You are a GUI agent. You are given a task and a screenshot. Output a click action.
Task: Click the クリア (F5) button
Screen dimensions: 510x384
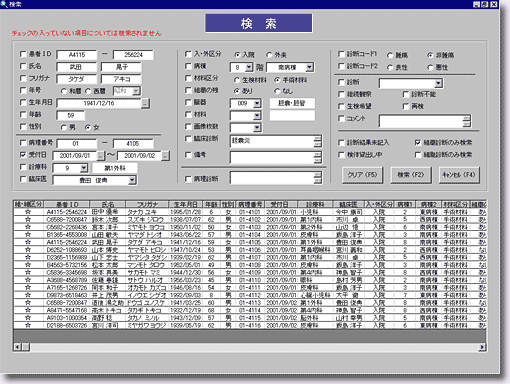[x=362, y=175]
